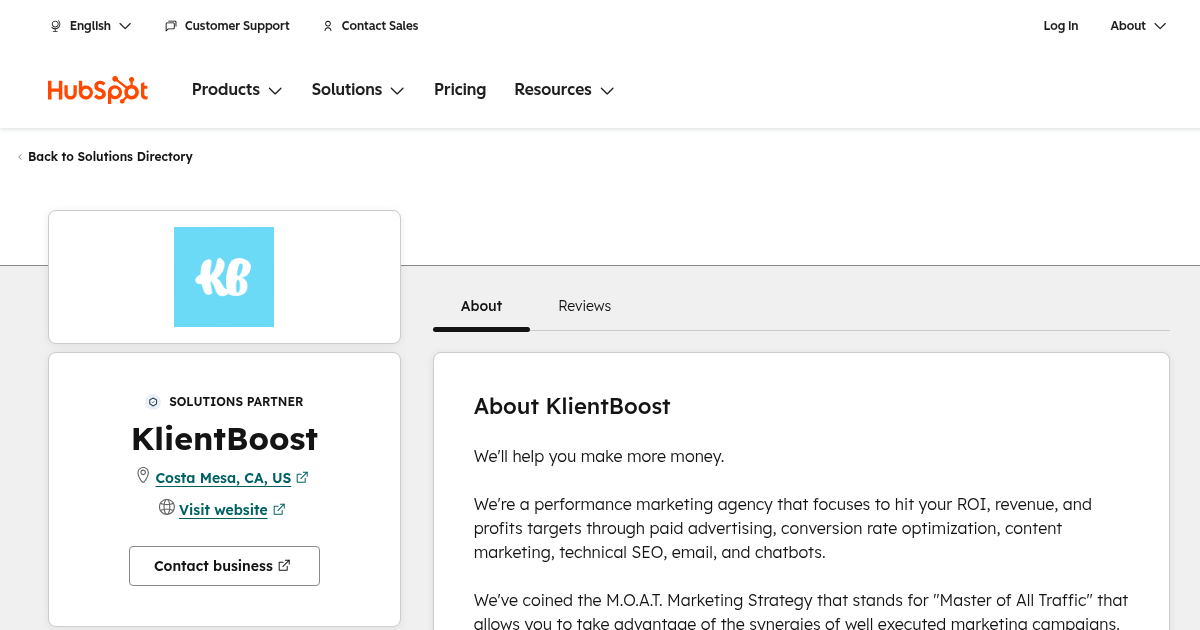Click external link icon after Costa Mesa
This screenshot has height=630, width=1200.
tap(303, 478)
